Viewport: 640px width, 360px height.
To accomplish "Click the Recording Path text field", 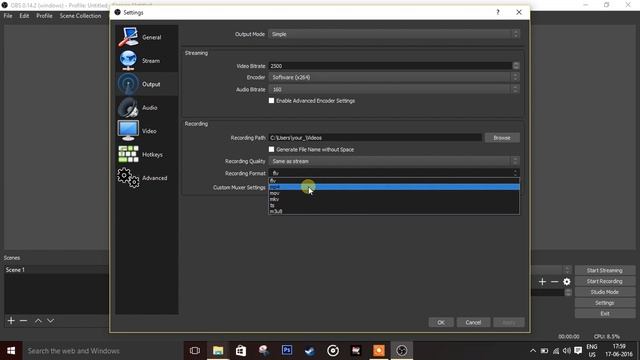I will point(375,138).
